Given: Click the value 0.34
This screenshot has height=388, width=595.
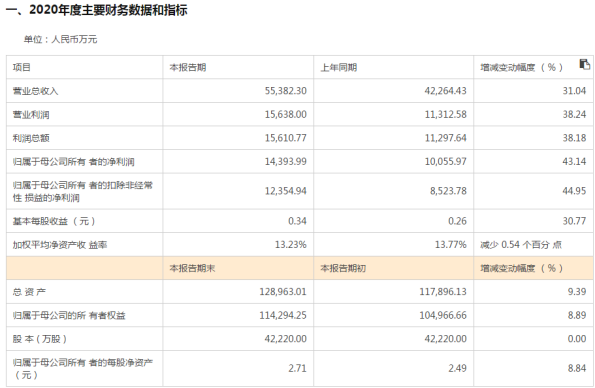Looking at the screenshot, I should click(x=297, y=221).
